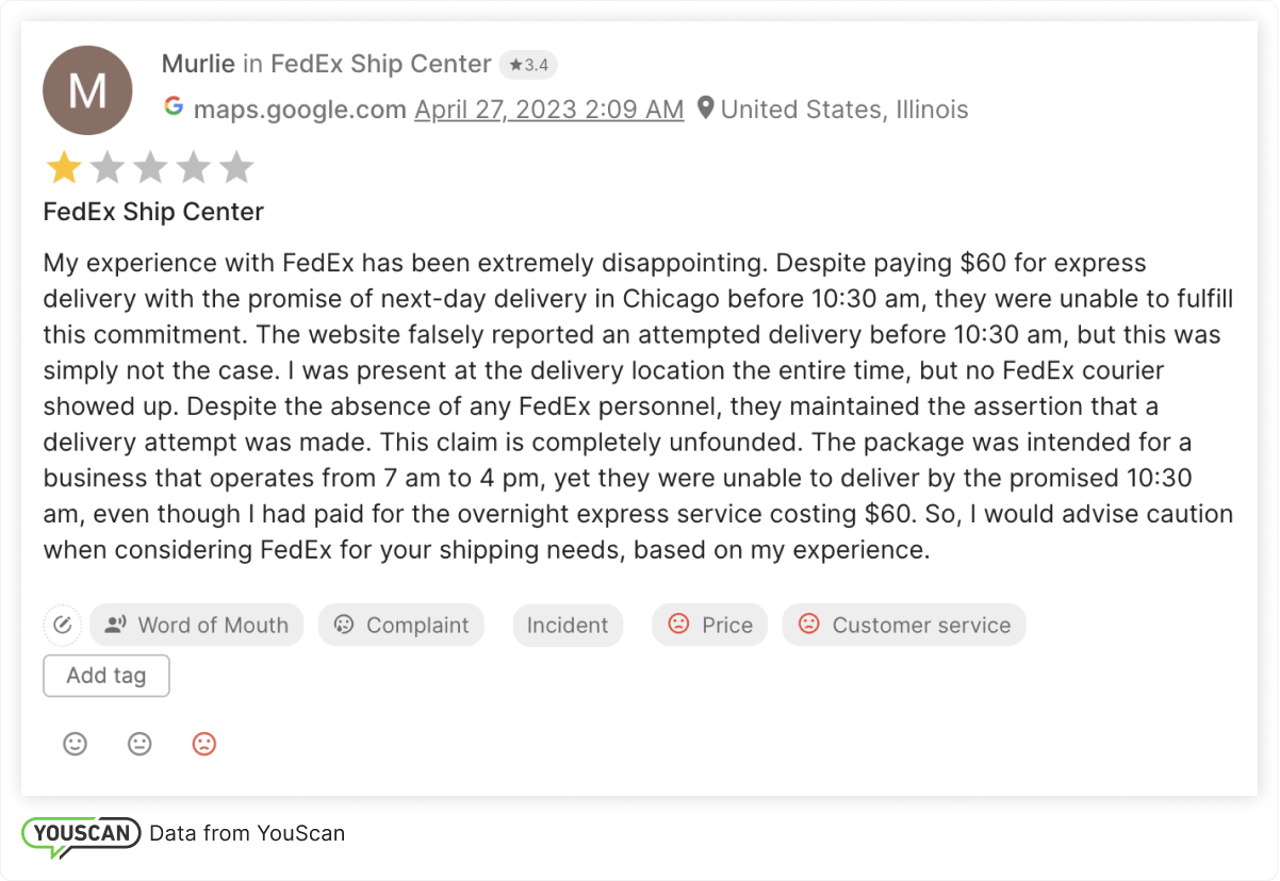Click the speaker icon on Word of Mouth tag
Screen dimensions: 1280x881
pos(115,624)
